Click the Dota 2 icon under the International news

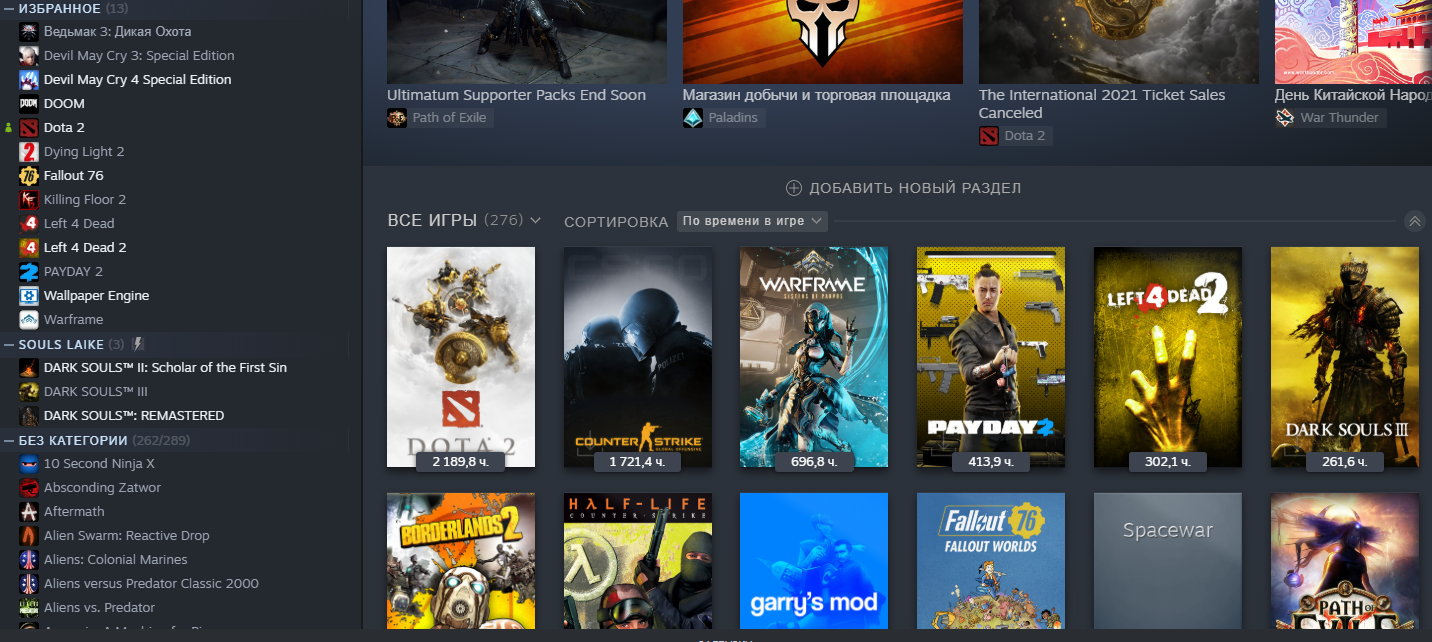[989, 136]
